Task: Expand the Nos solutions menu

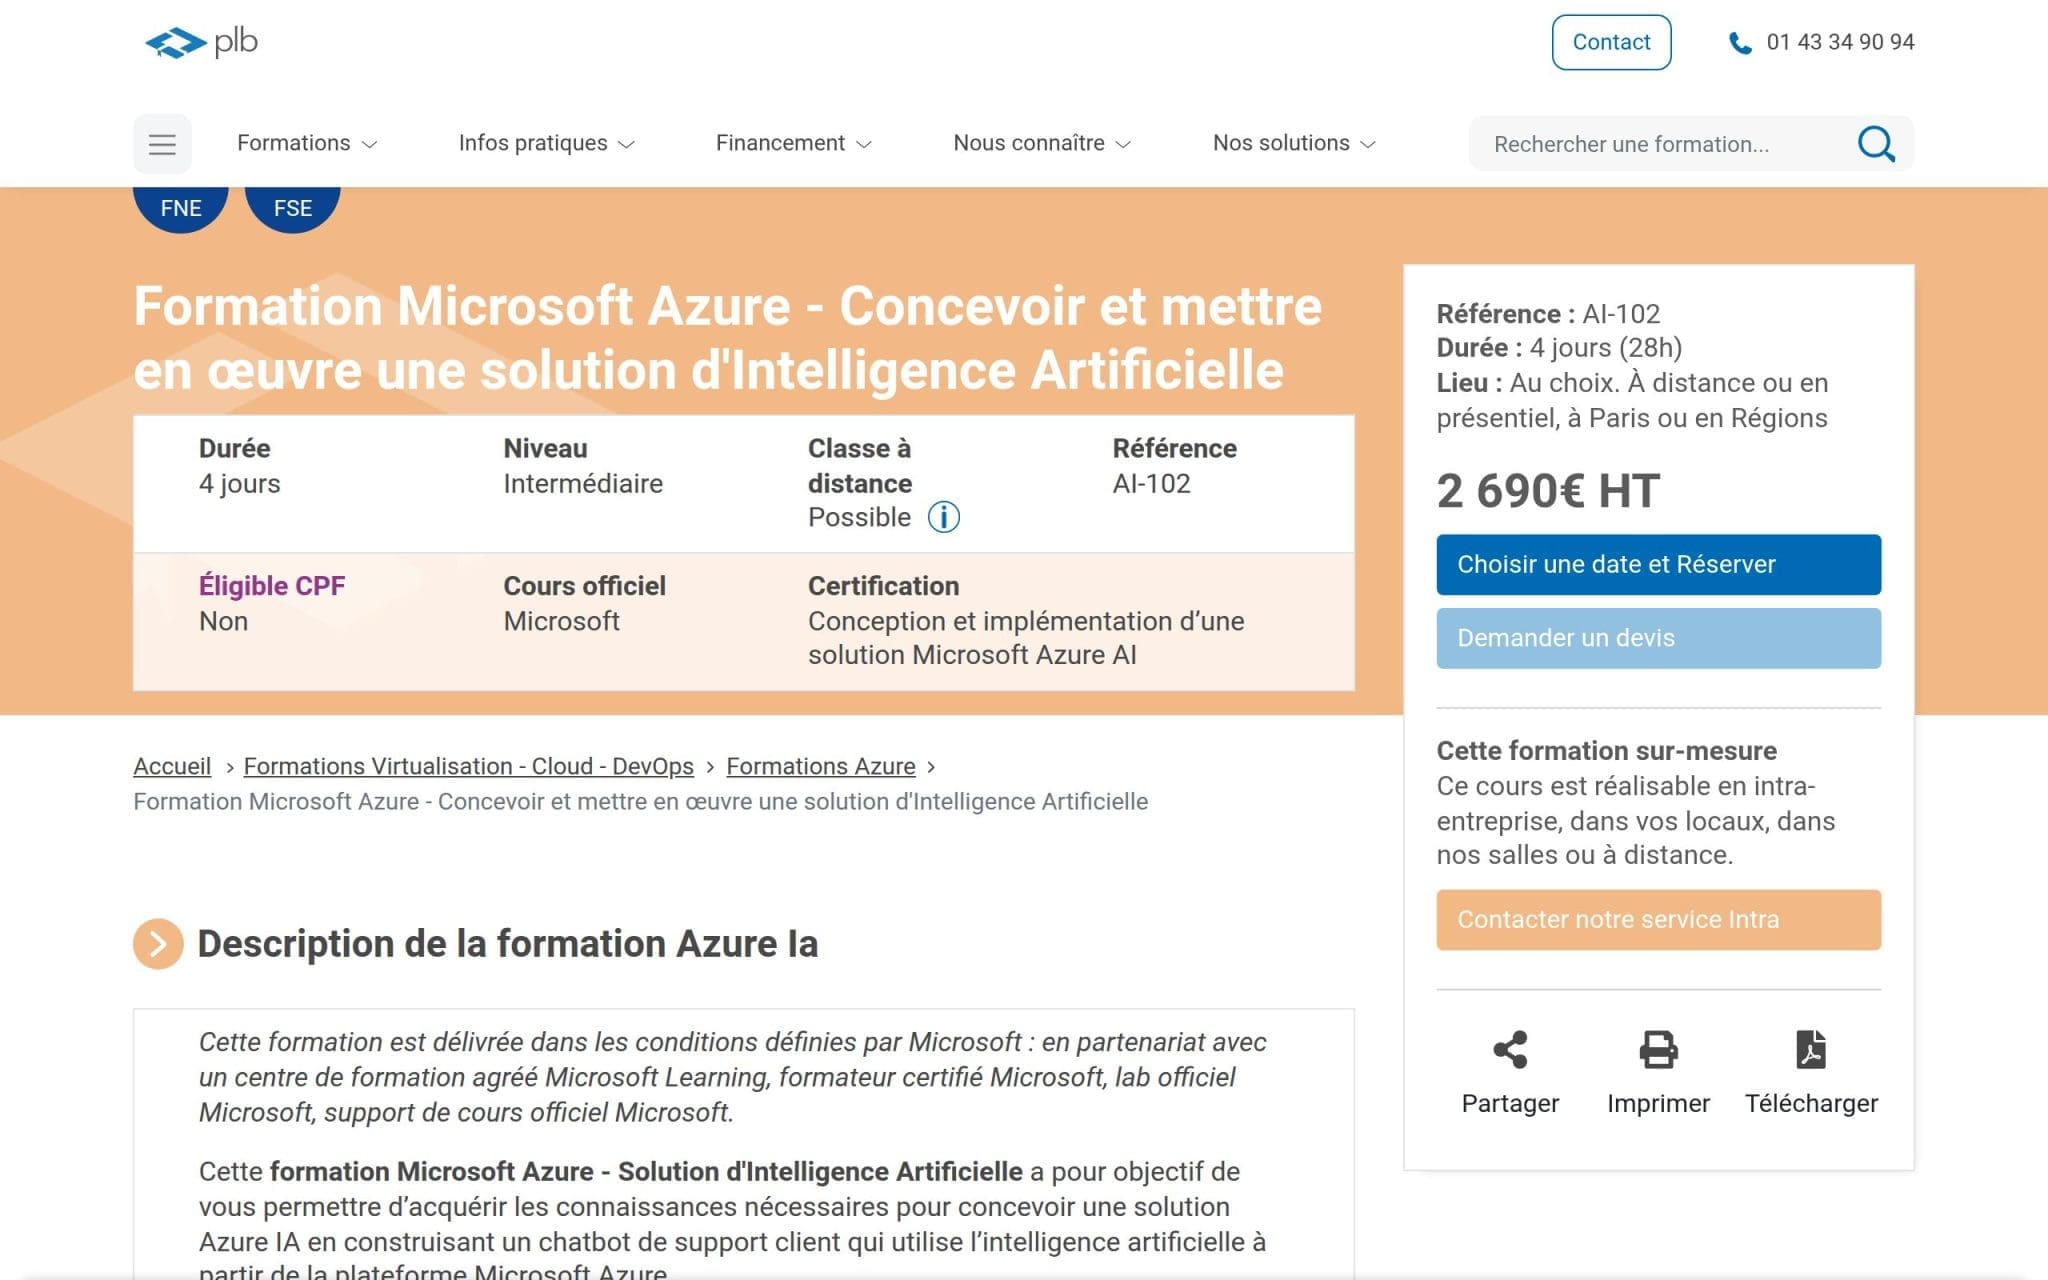Action: 1294,143
